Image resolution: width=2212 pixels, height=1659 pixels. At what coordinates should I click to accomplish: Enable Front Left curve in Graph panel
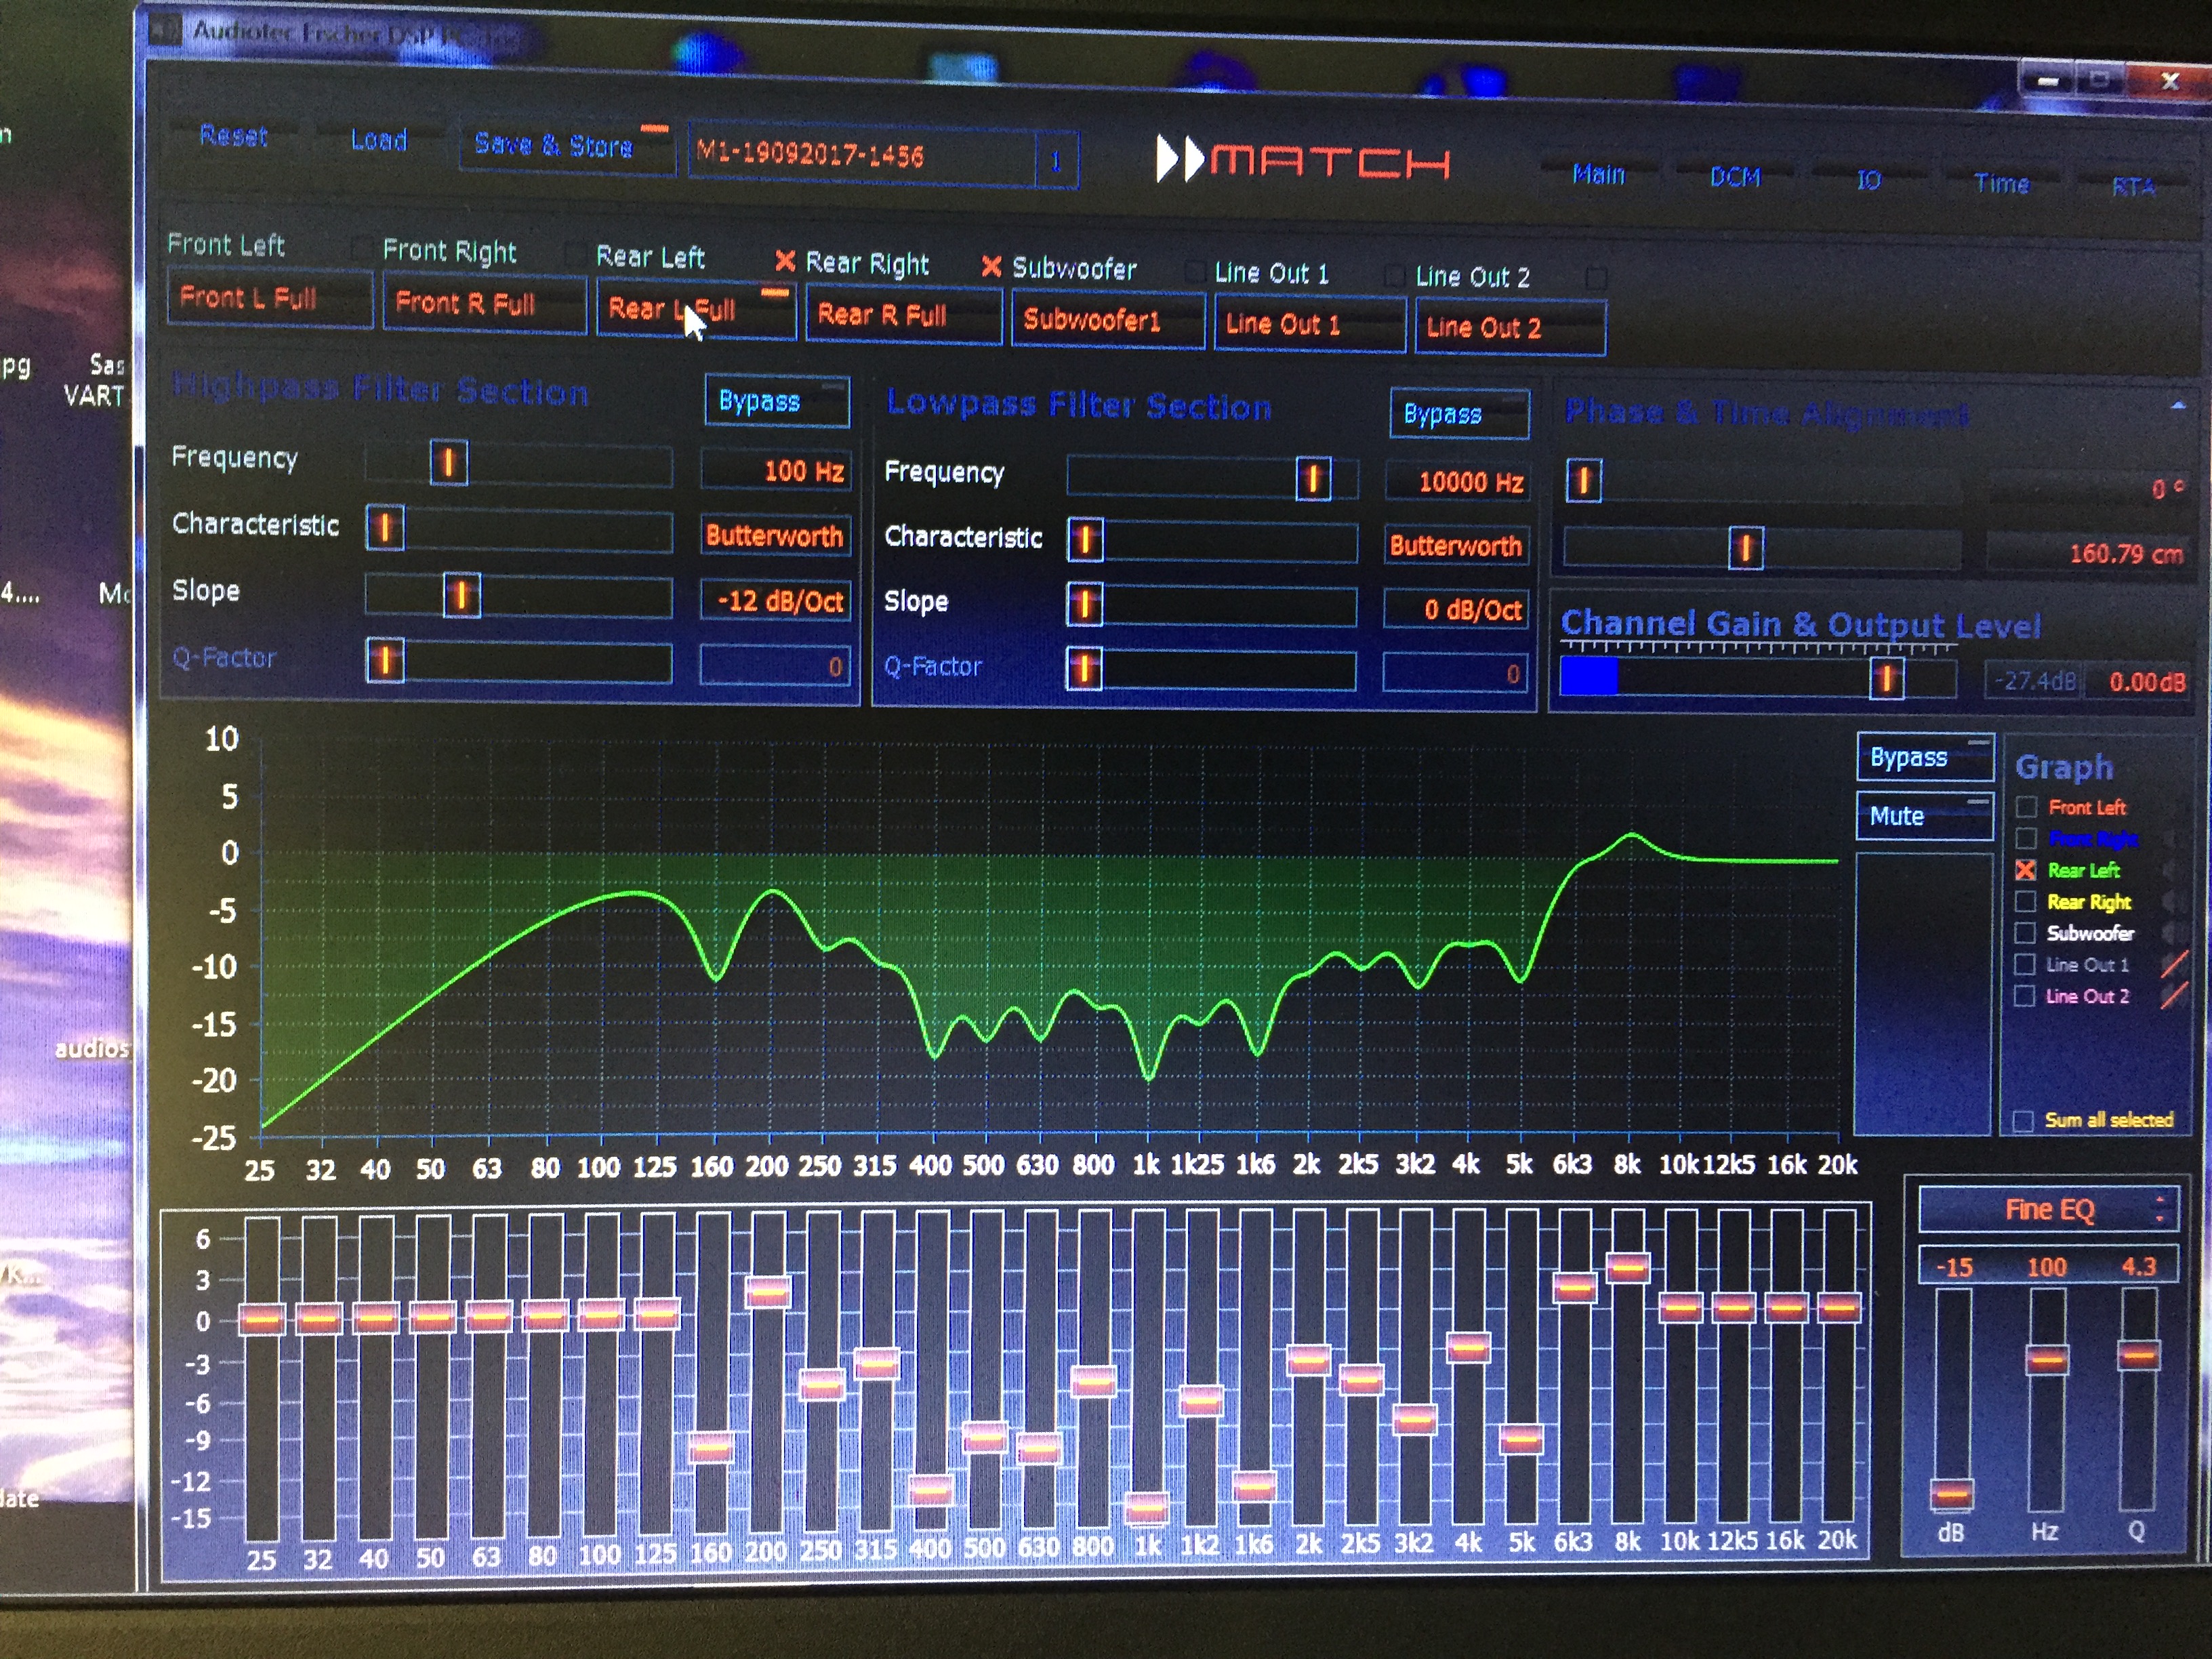click(x=2027, y=807)
